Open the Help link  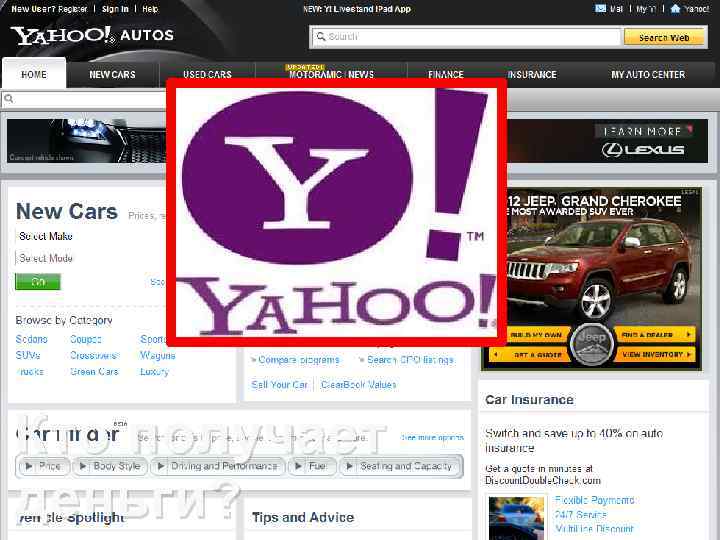pyautogui.click(x=150, y=9)
